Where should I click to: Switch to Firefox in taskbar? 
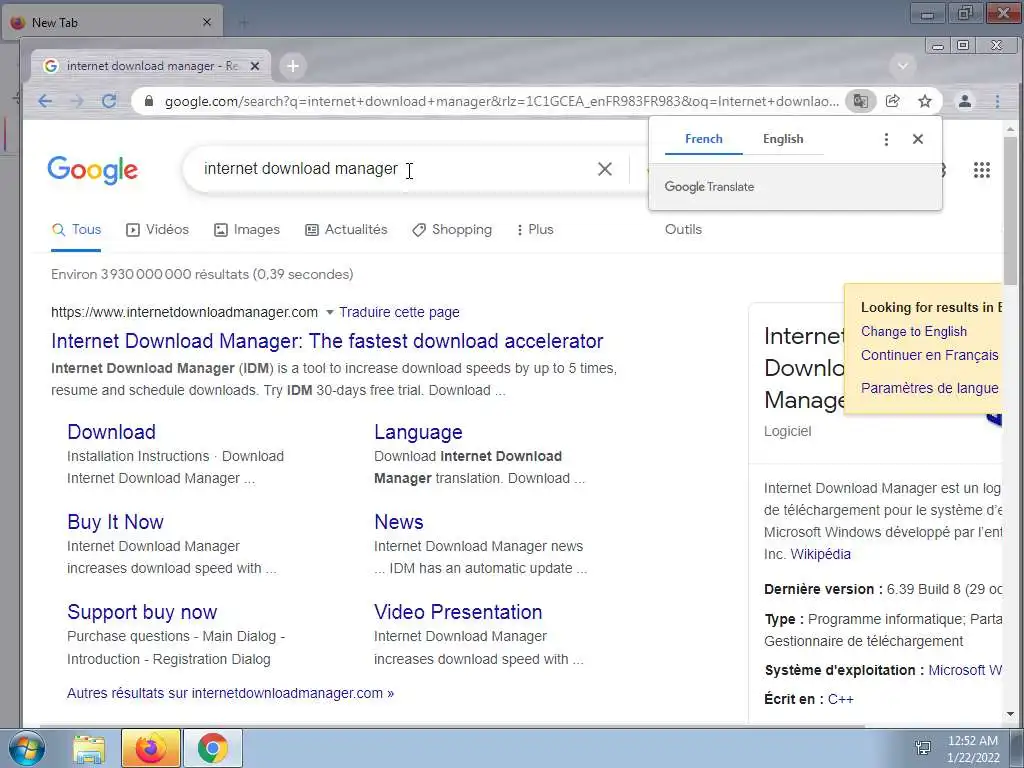(x=151, y=748)
